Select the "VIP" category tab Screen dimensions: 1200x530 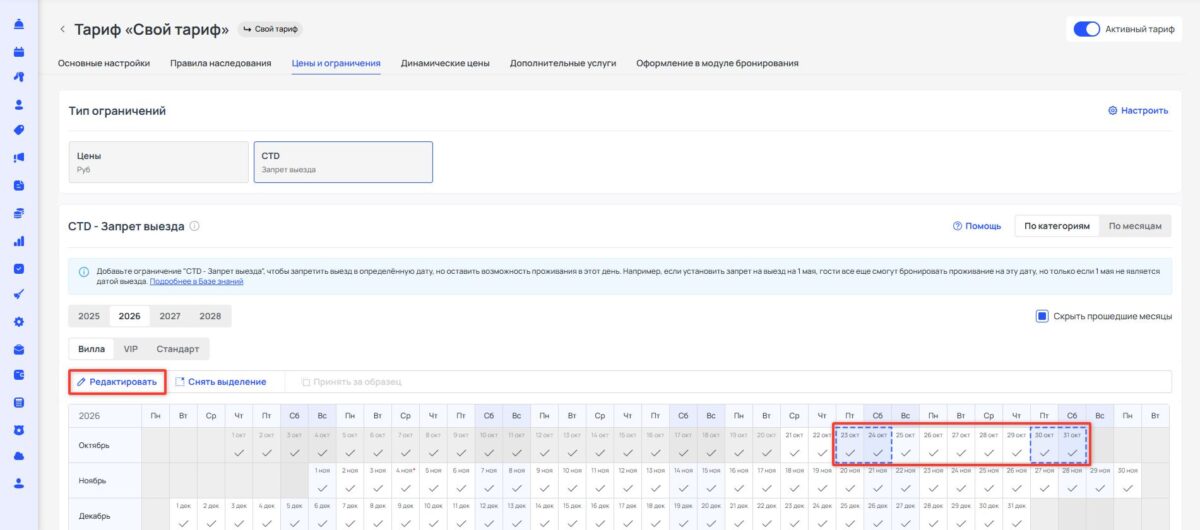[131, 349]
